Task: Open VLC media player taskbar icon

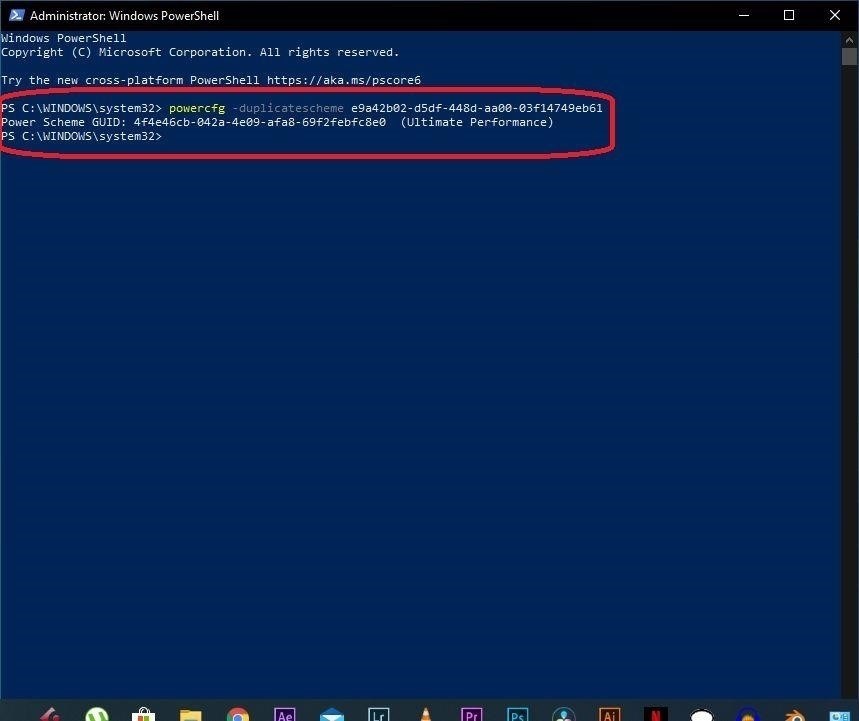Action: (x=426, y=714)
